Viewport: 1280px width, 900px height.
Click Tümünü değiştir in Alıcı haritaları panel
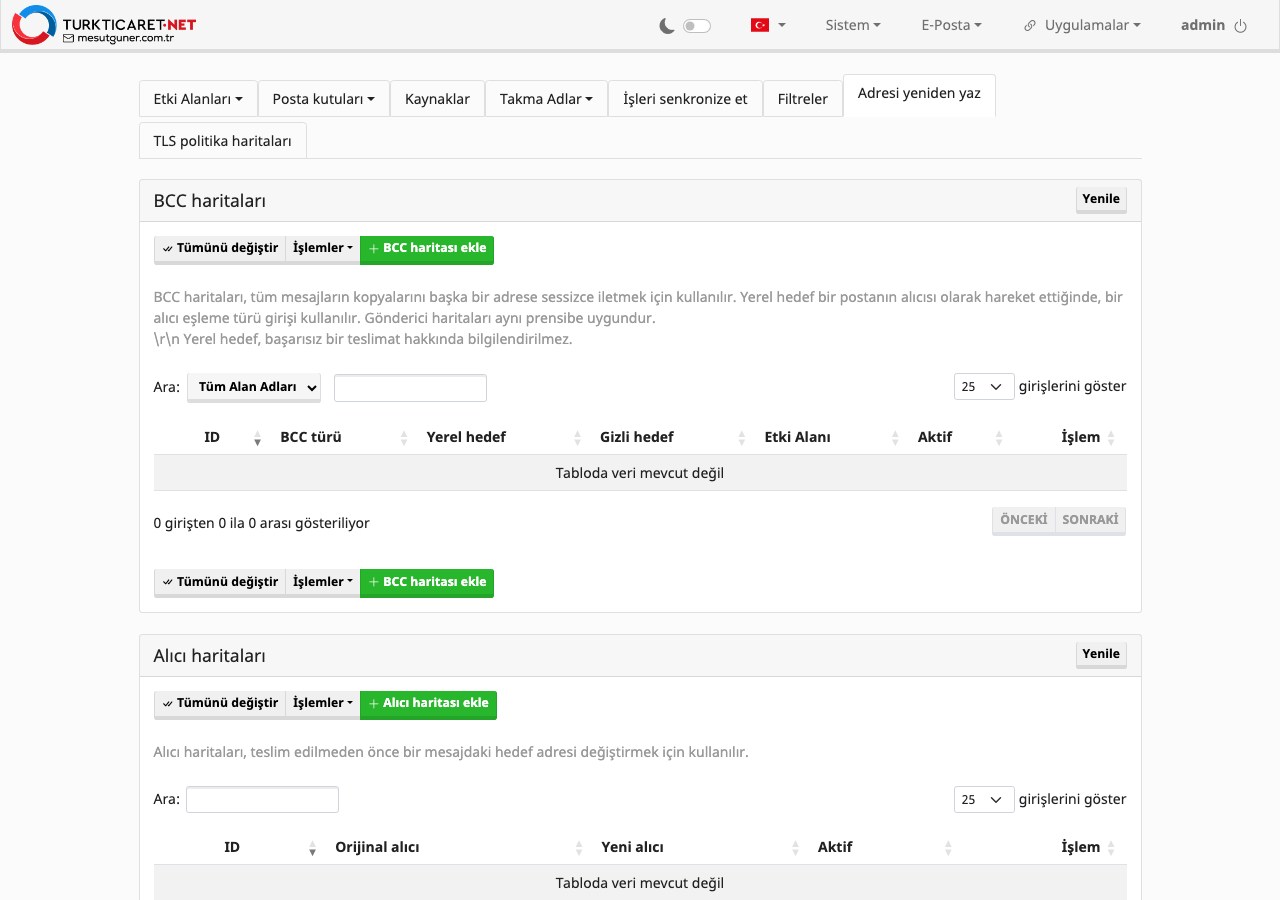(x=220, y=704)
